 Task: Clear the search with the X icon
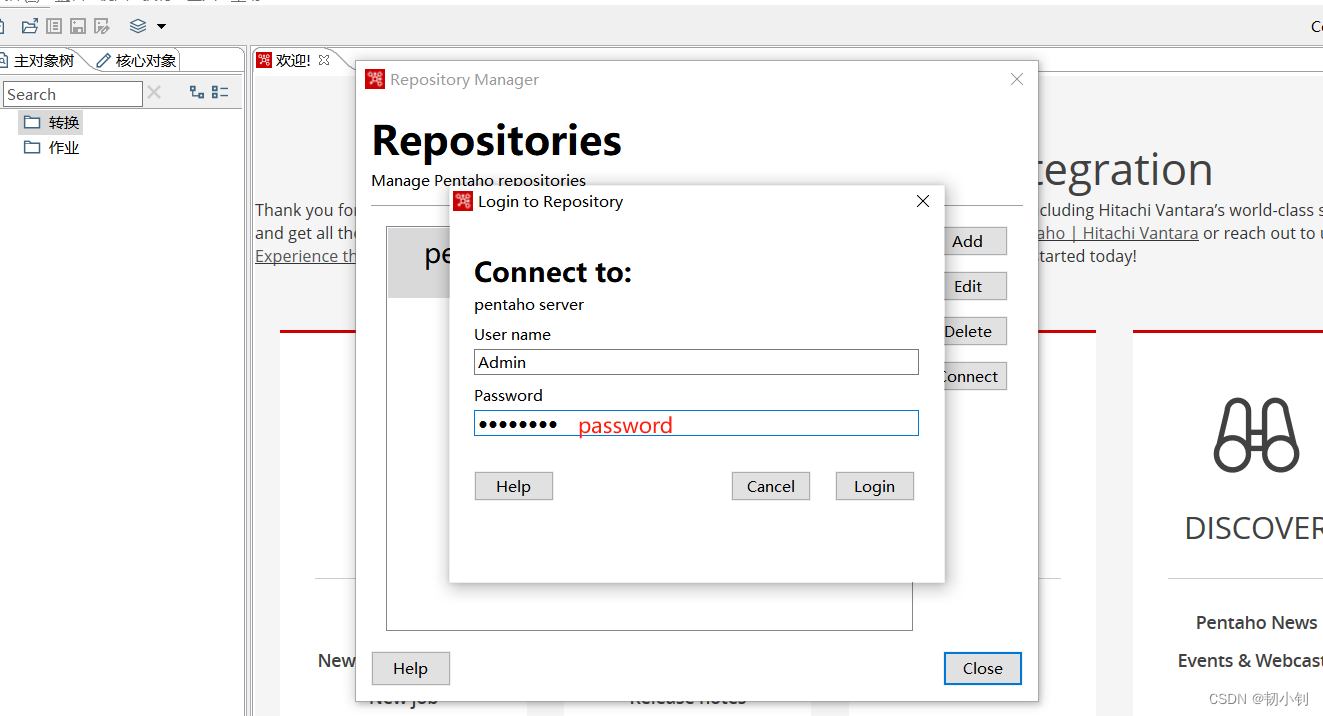click(154, 93)
